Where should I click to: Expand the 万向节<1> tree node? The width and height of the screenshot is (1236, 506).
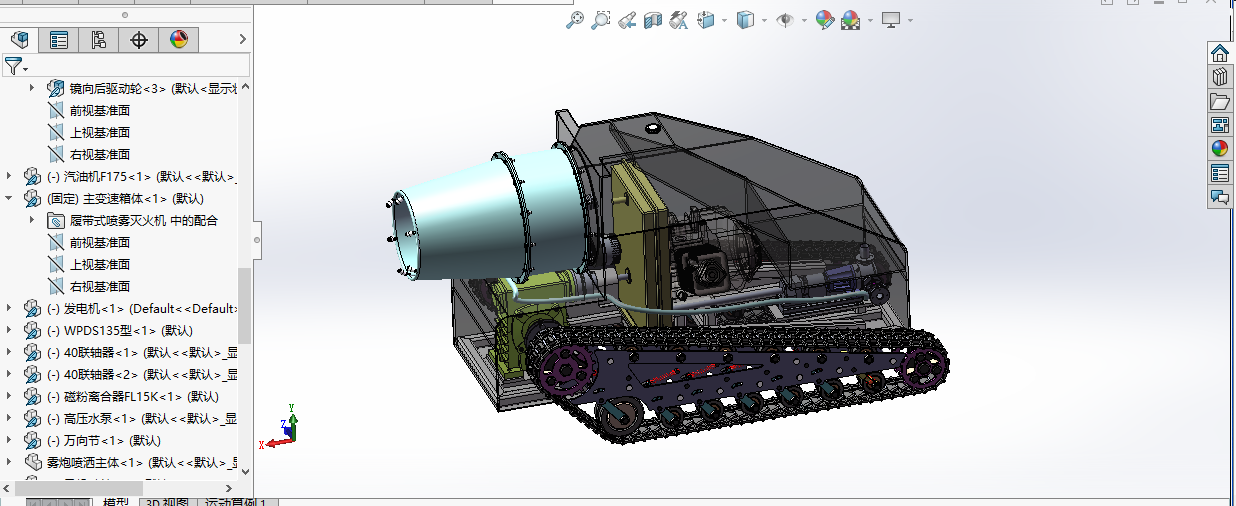[x=9, y=440]
